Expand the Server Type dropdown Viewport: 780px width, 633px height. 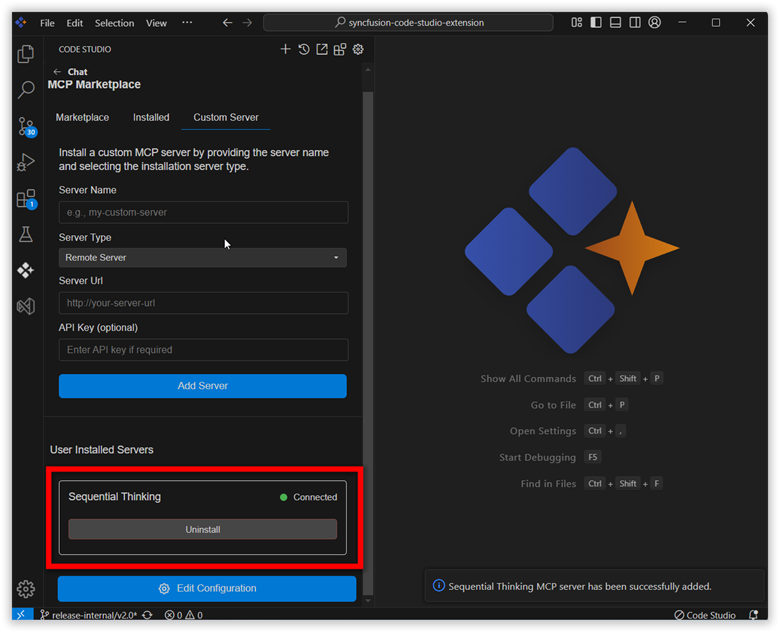[x=202, y=258]
